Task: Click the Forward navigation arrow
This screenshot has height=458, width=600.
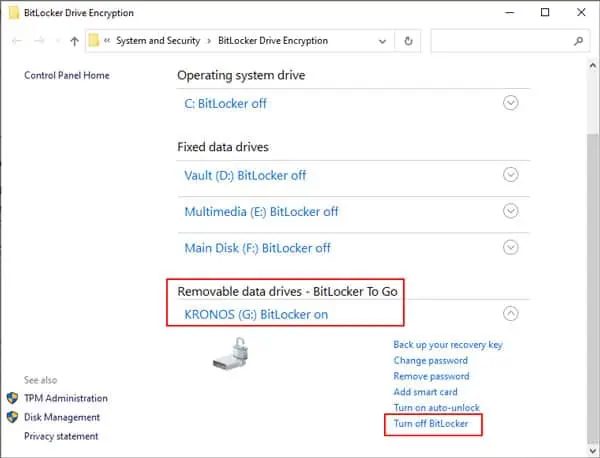Action: (39, 41)
